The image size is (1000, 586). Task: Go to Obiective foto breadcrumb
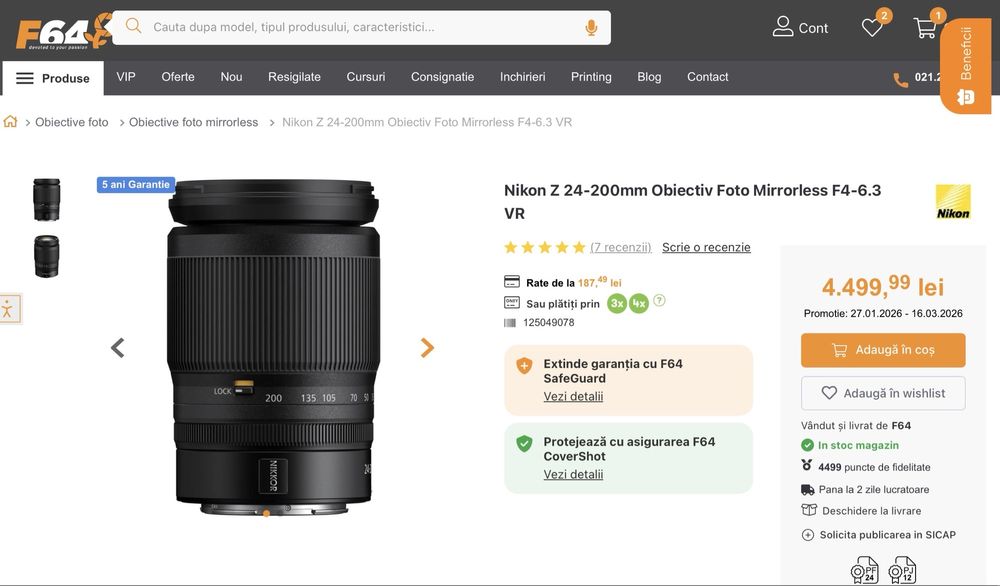(71, 122)
